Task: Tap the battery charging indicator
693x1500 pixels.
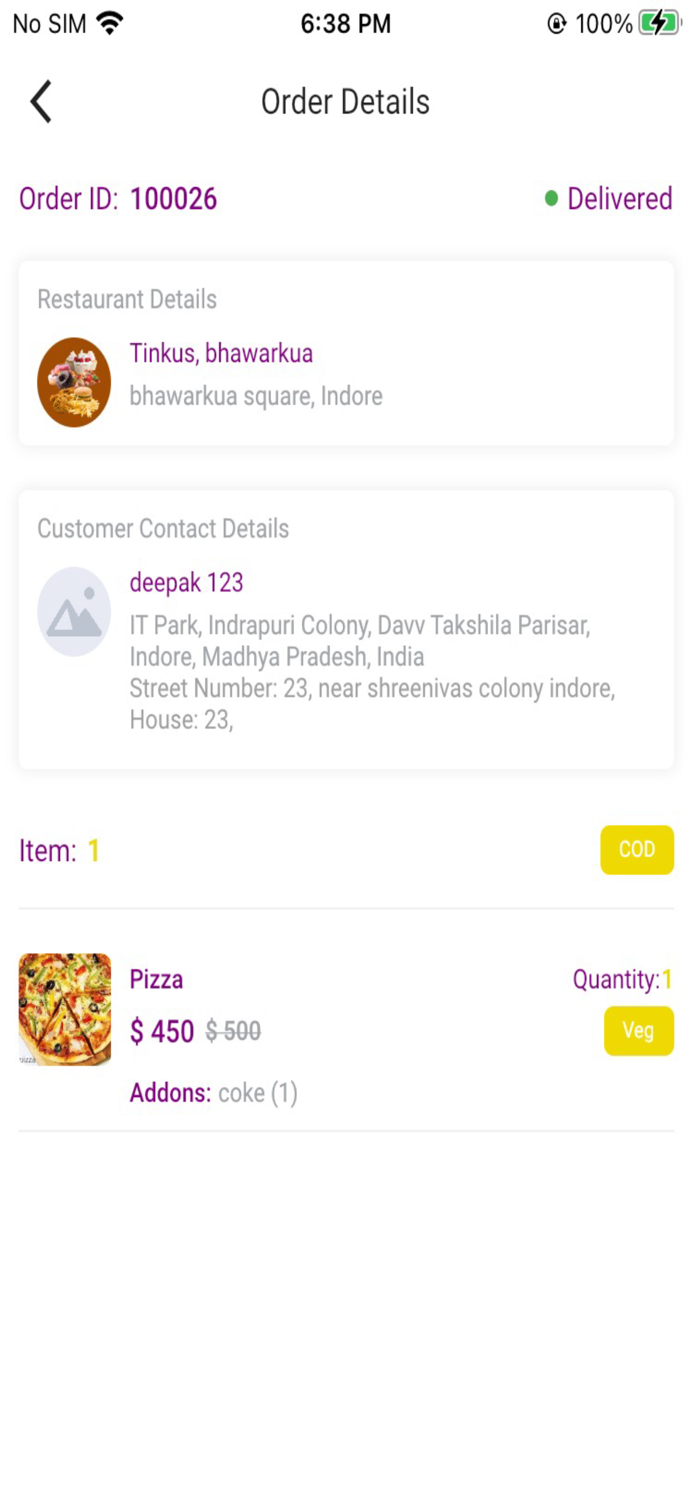Action: point(658,21)
